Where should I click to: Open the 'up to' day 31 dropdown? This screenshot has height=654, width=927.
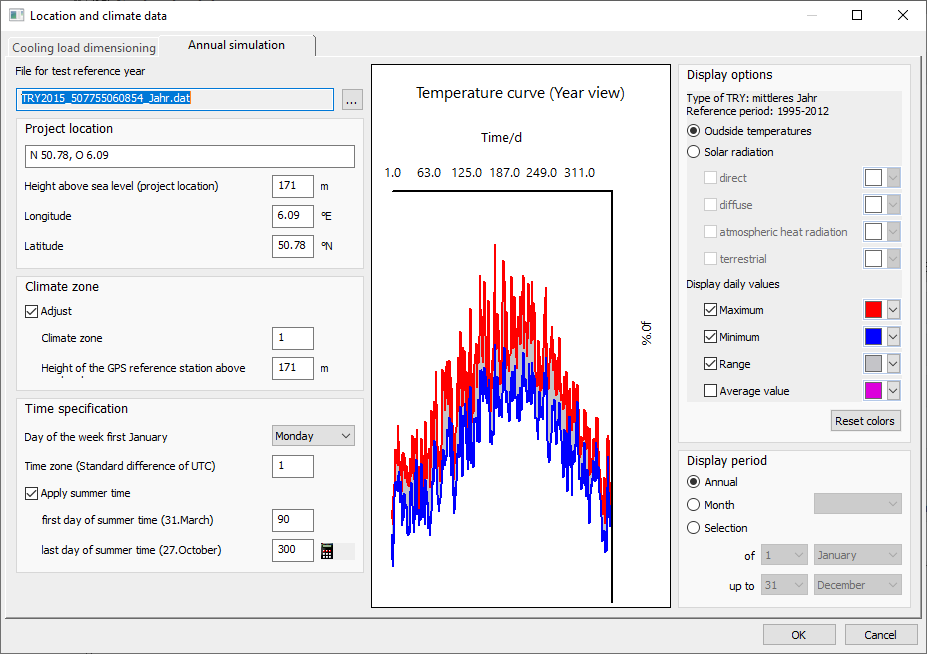784,585
